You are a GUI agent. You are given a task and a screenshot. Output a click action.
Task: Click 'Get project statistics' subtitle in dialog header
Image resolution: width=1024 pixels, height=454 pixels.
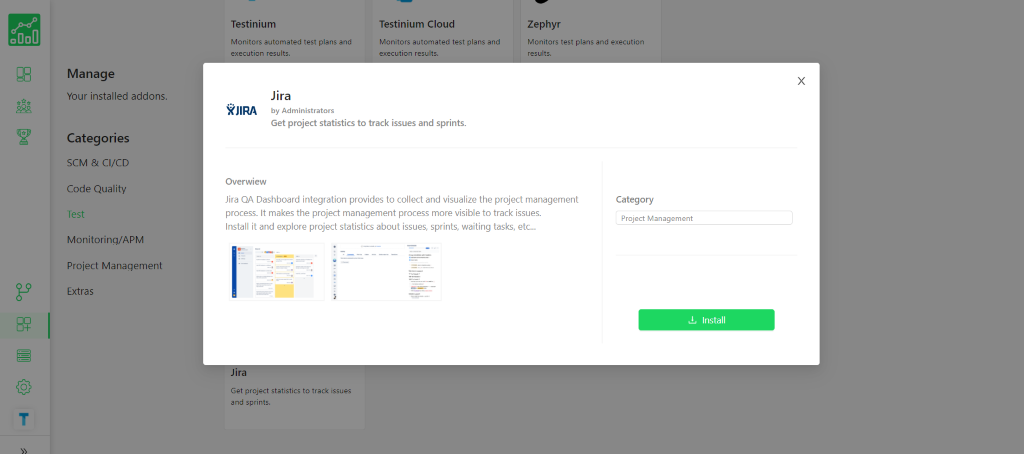click(368, 123)
